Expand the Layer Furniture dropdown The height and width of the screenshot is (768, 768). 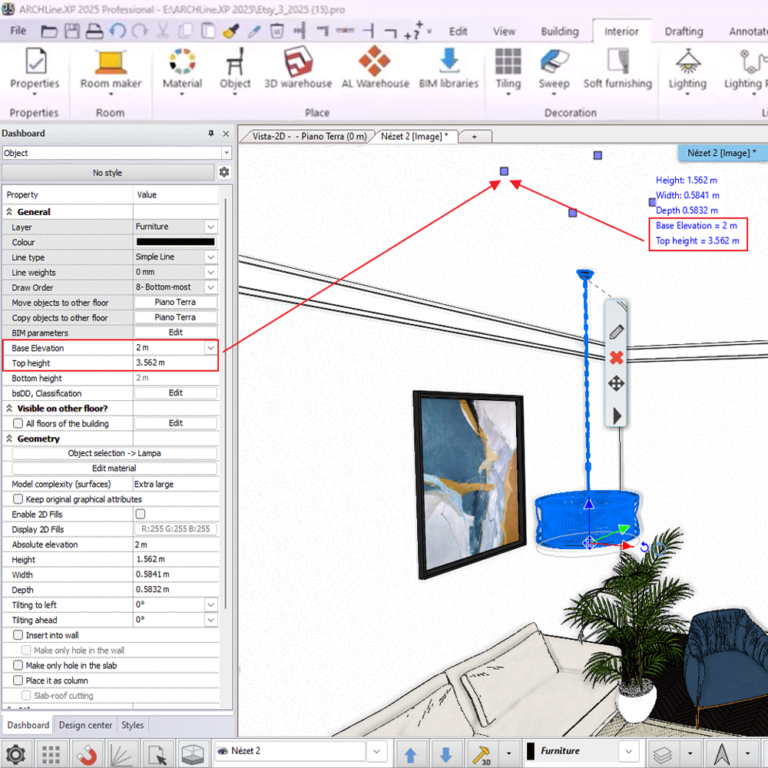(x=211, y=227)
